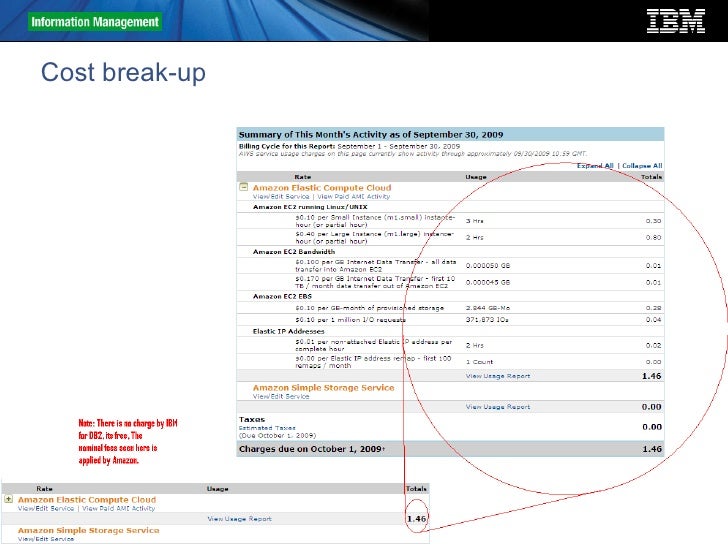
Task: Select the Cost break-up slide title
Action: point(123,72)
